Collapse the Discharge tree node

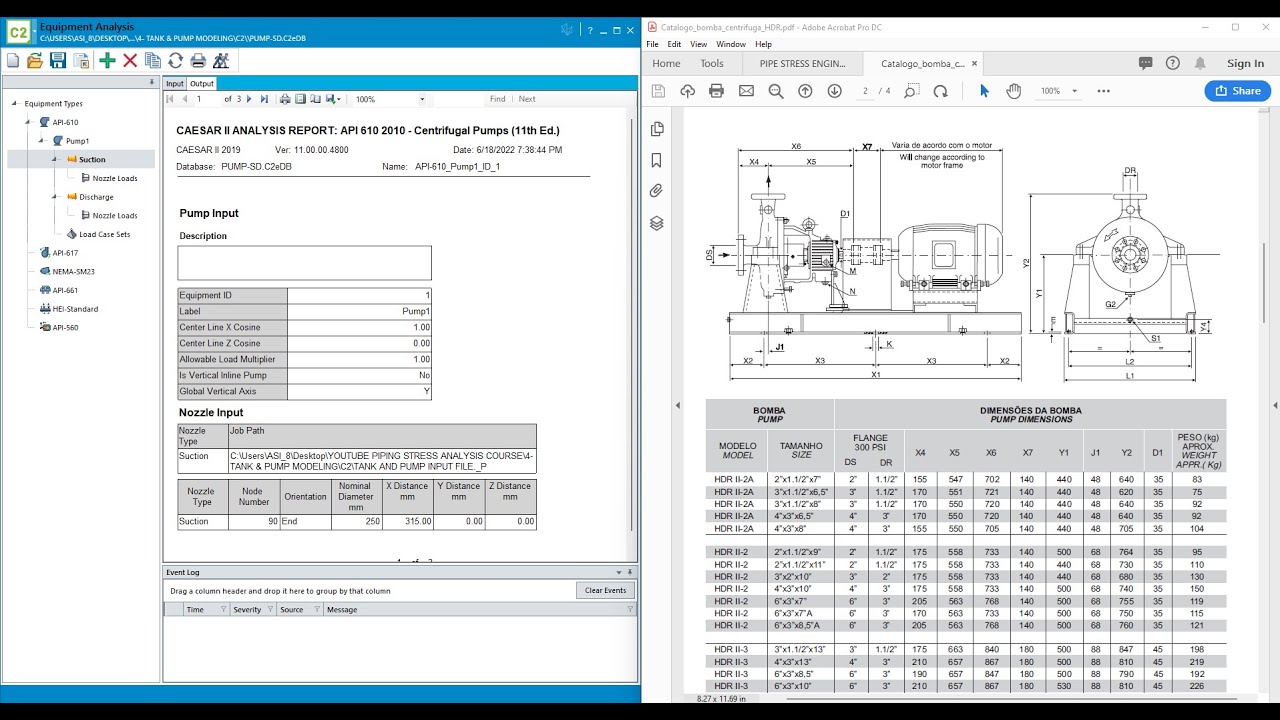coord(56,197)
